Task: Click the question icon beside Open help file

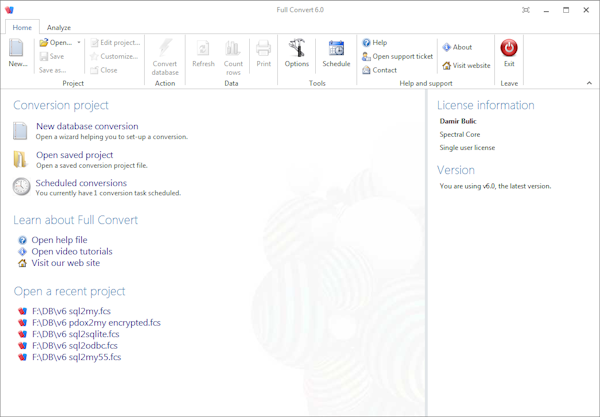Action: click(x=23, y=240)
